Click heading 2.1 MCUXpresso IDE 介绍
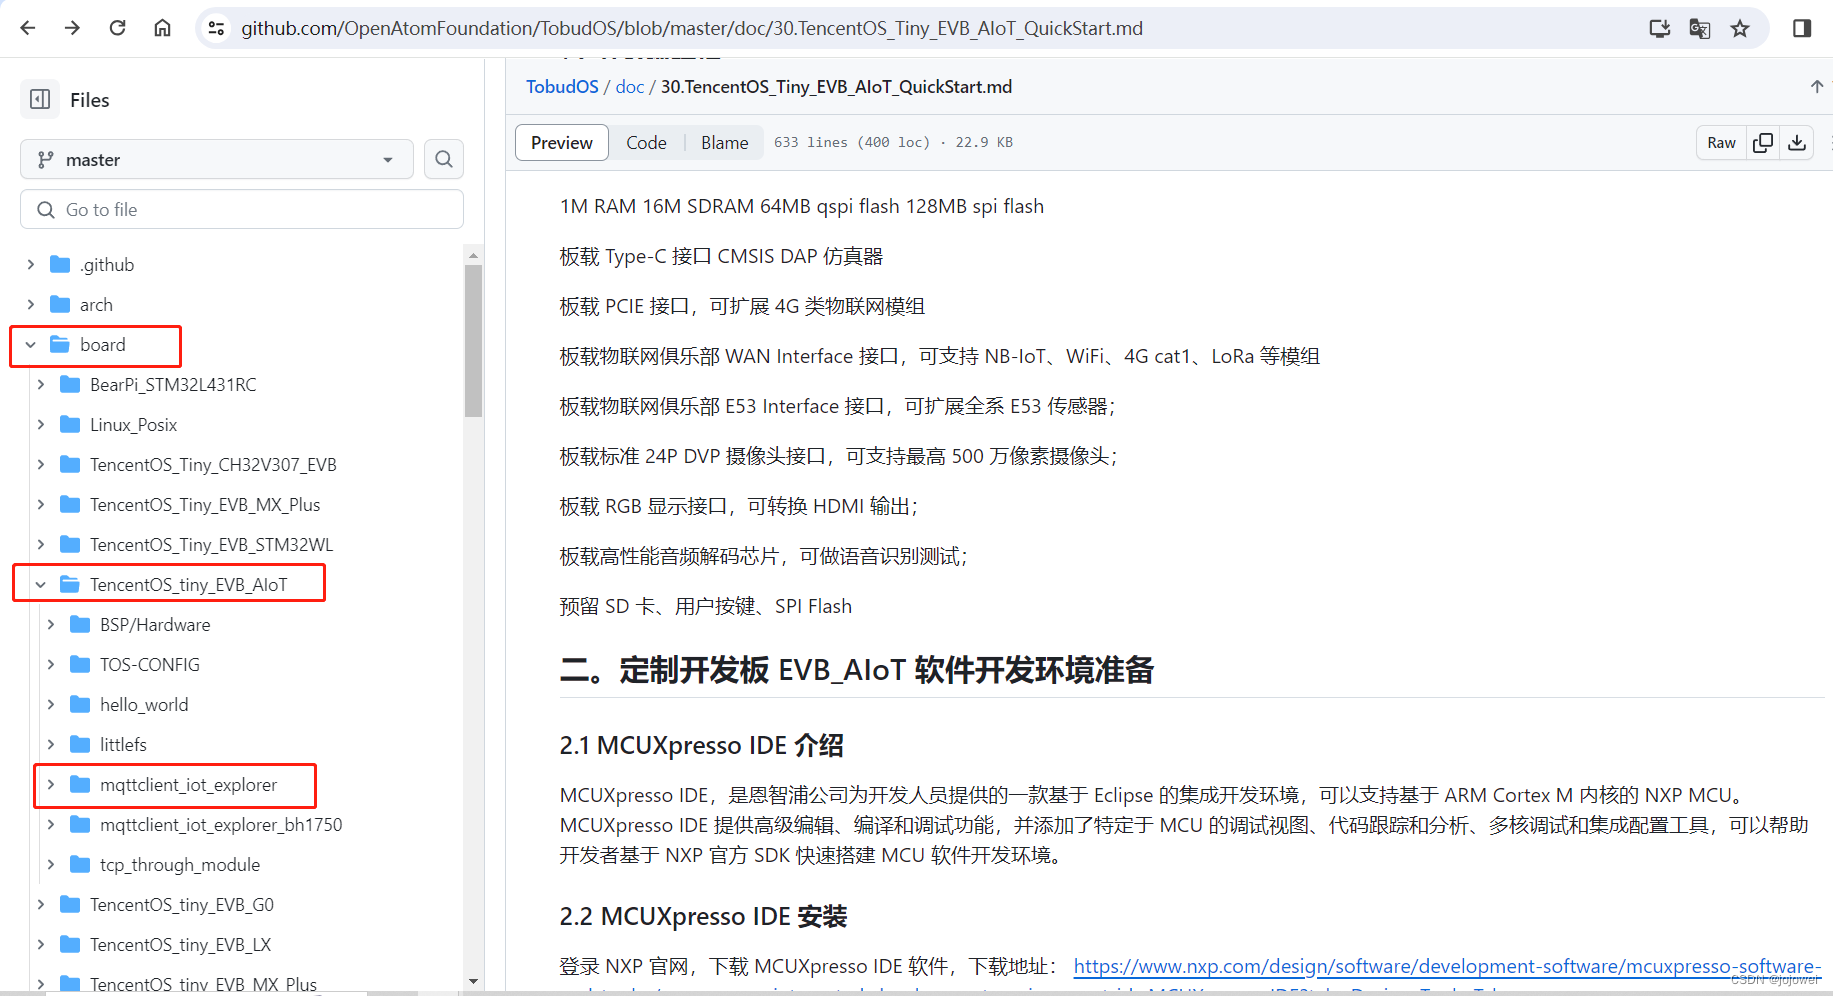The width and height of the screenshot is (1833, 996). (701, 745)
